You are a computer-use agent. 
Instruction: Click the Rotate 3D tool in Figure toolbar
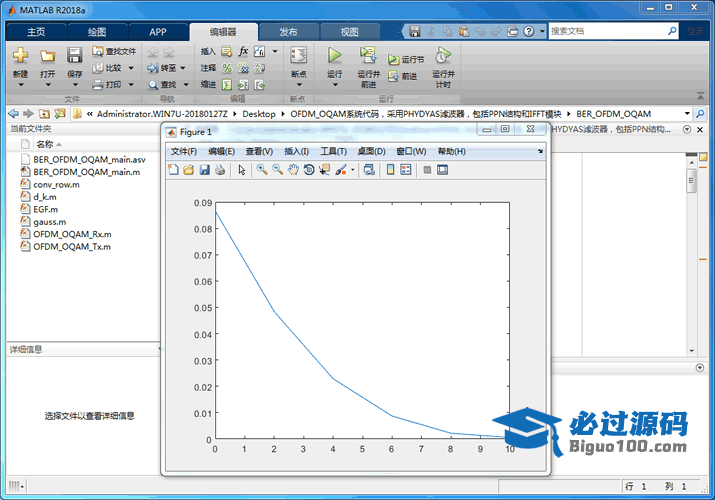tap(309, 170)
